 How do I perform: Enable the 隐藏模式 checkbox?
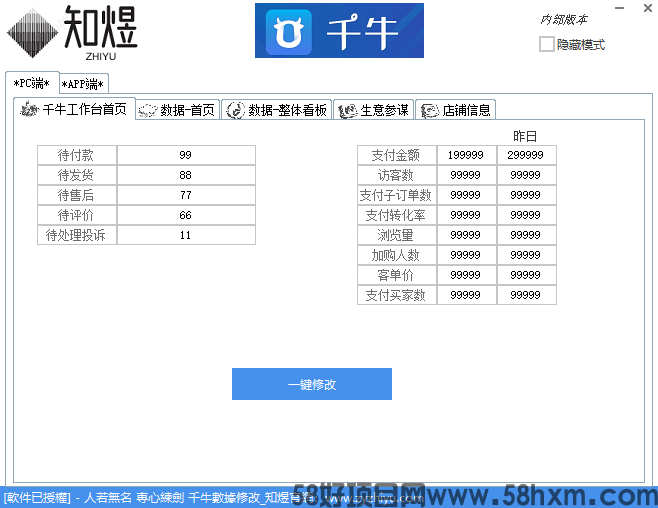(x=546, y=44)
